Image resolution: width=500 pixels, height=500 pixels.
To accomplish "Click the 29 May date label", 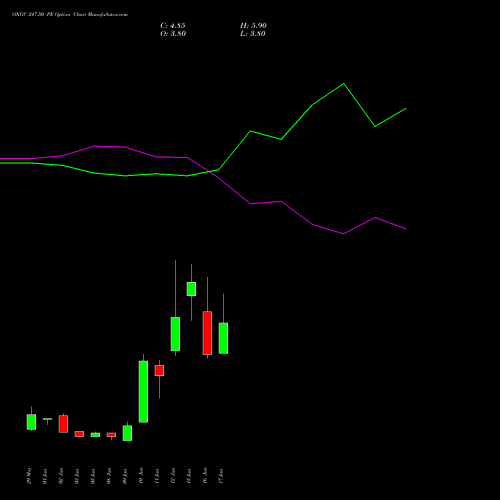I will click(29, 476).
